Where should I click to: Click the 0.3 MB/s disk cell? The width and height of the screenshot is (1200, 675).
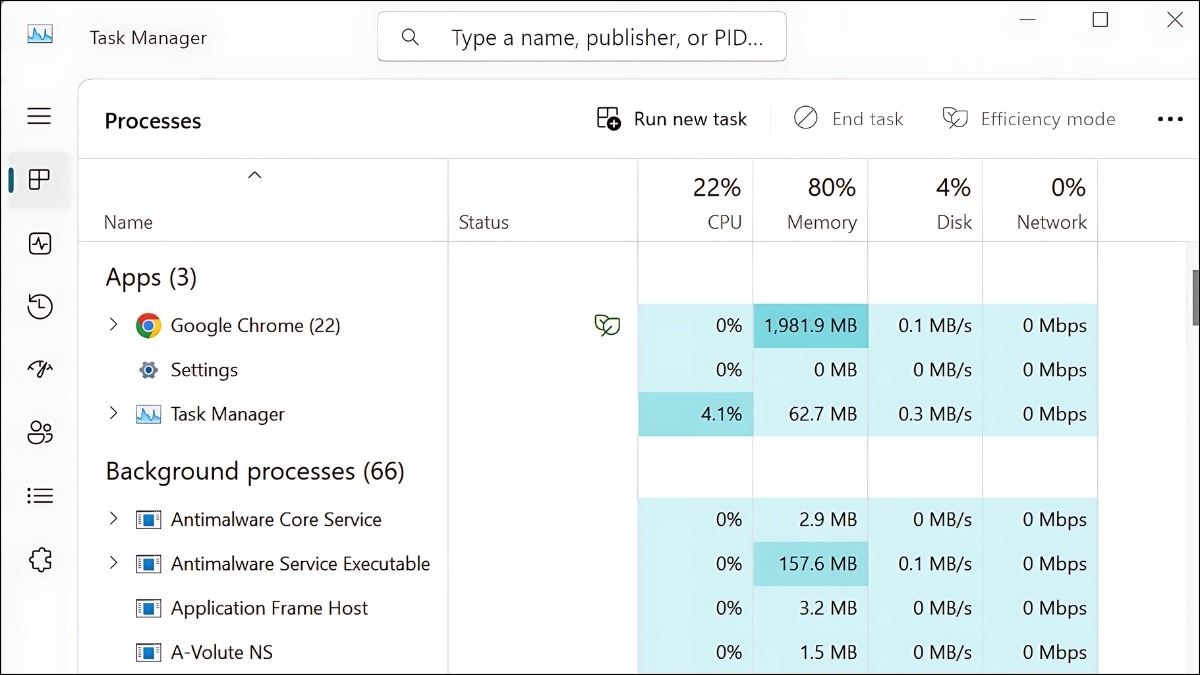(926, 414)
